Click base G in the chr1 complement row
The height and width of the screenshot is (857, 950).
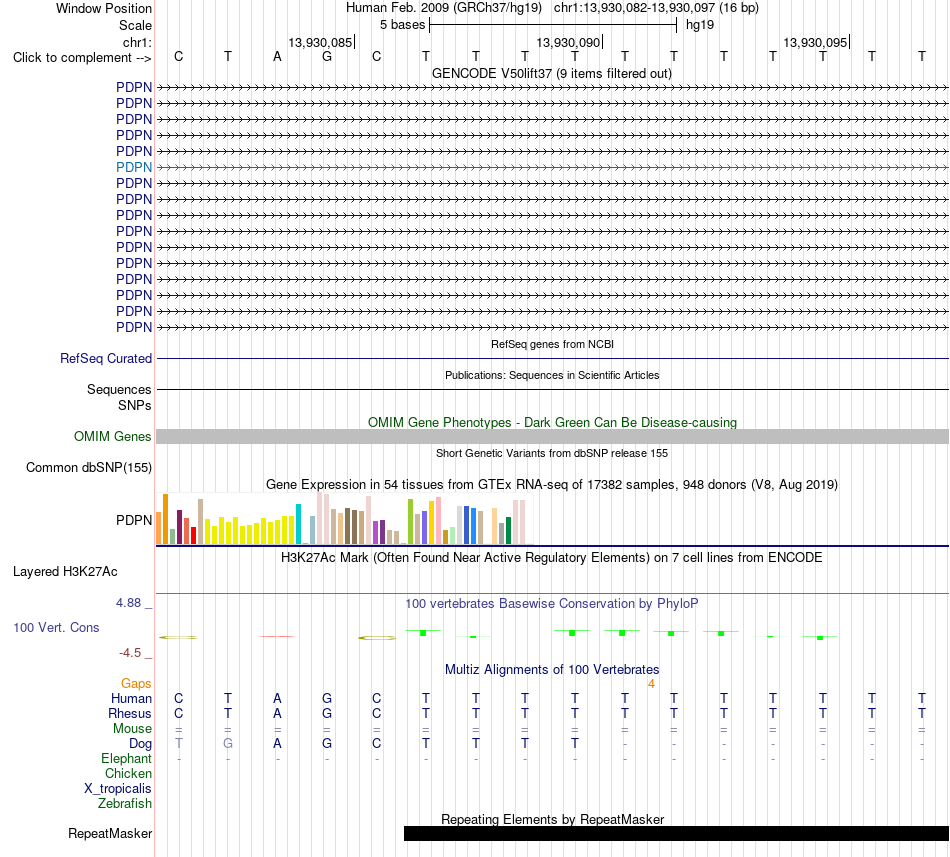pos(327,56)
